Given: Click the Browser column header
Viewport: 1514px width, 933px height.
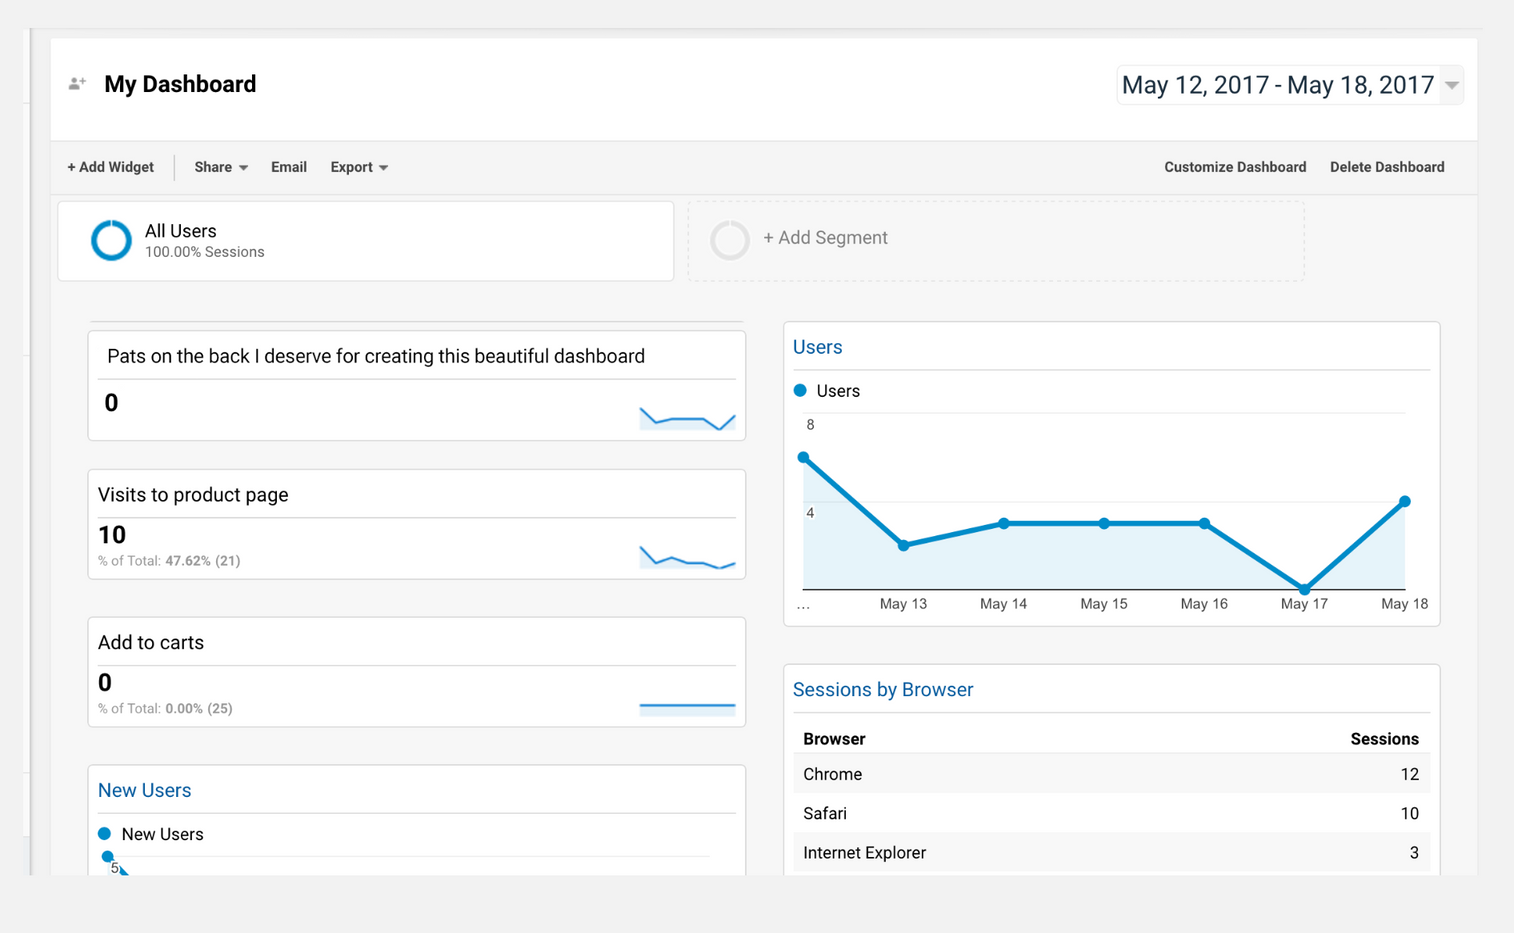Looking at the screenshot, I should [x=834, y=739].
